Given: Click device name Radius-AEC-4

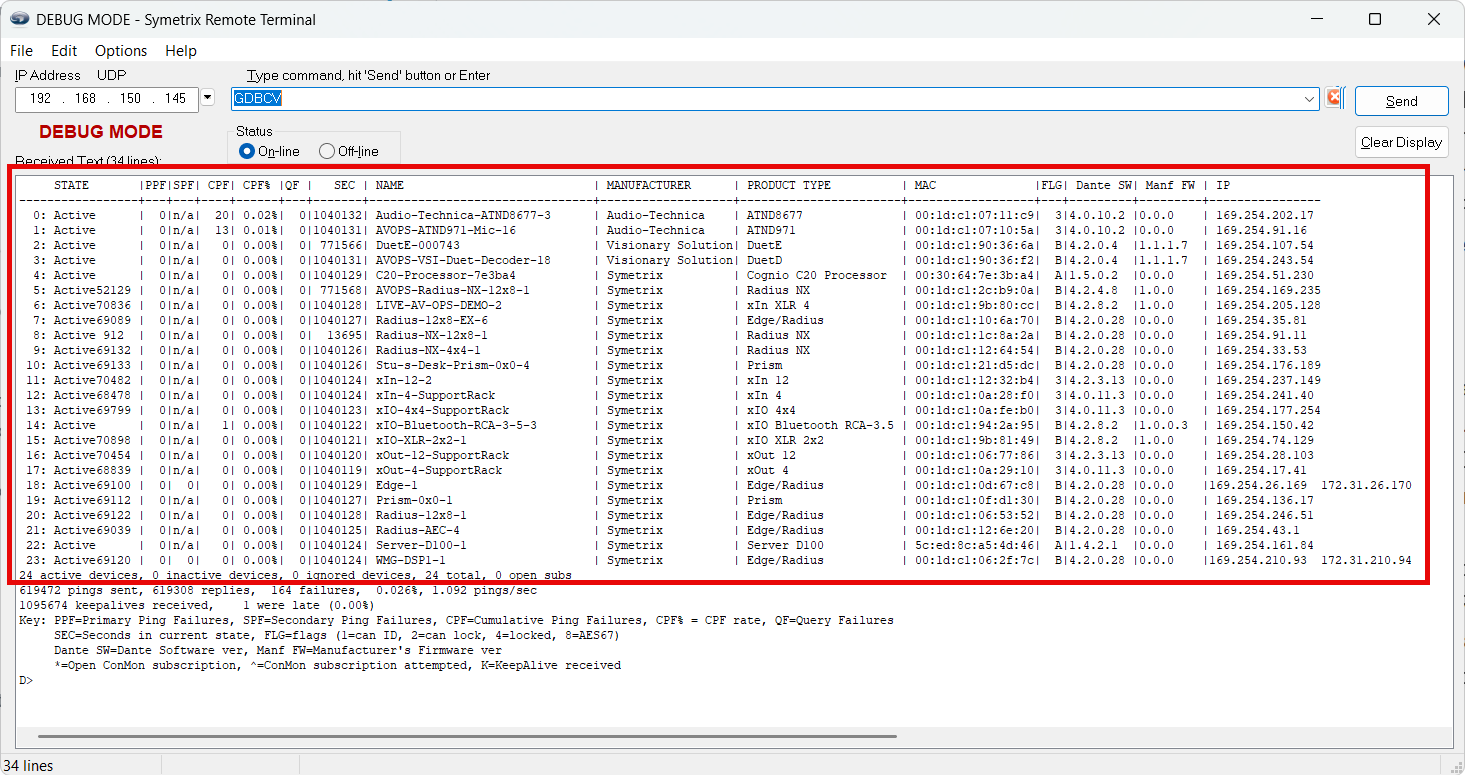Looking at the screenshot, I should [x=418, y=530].
